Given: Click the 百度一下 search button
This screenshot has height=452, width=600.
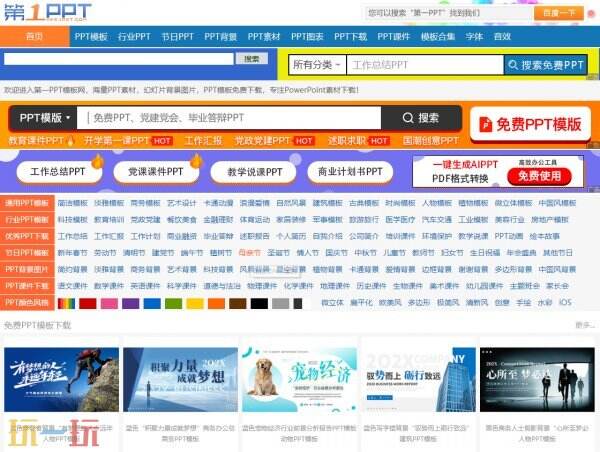Looking at the screenshot, I should pos(559,13).
